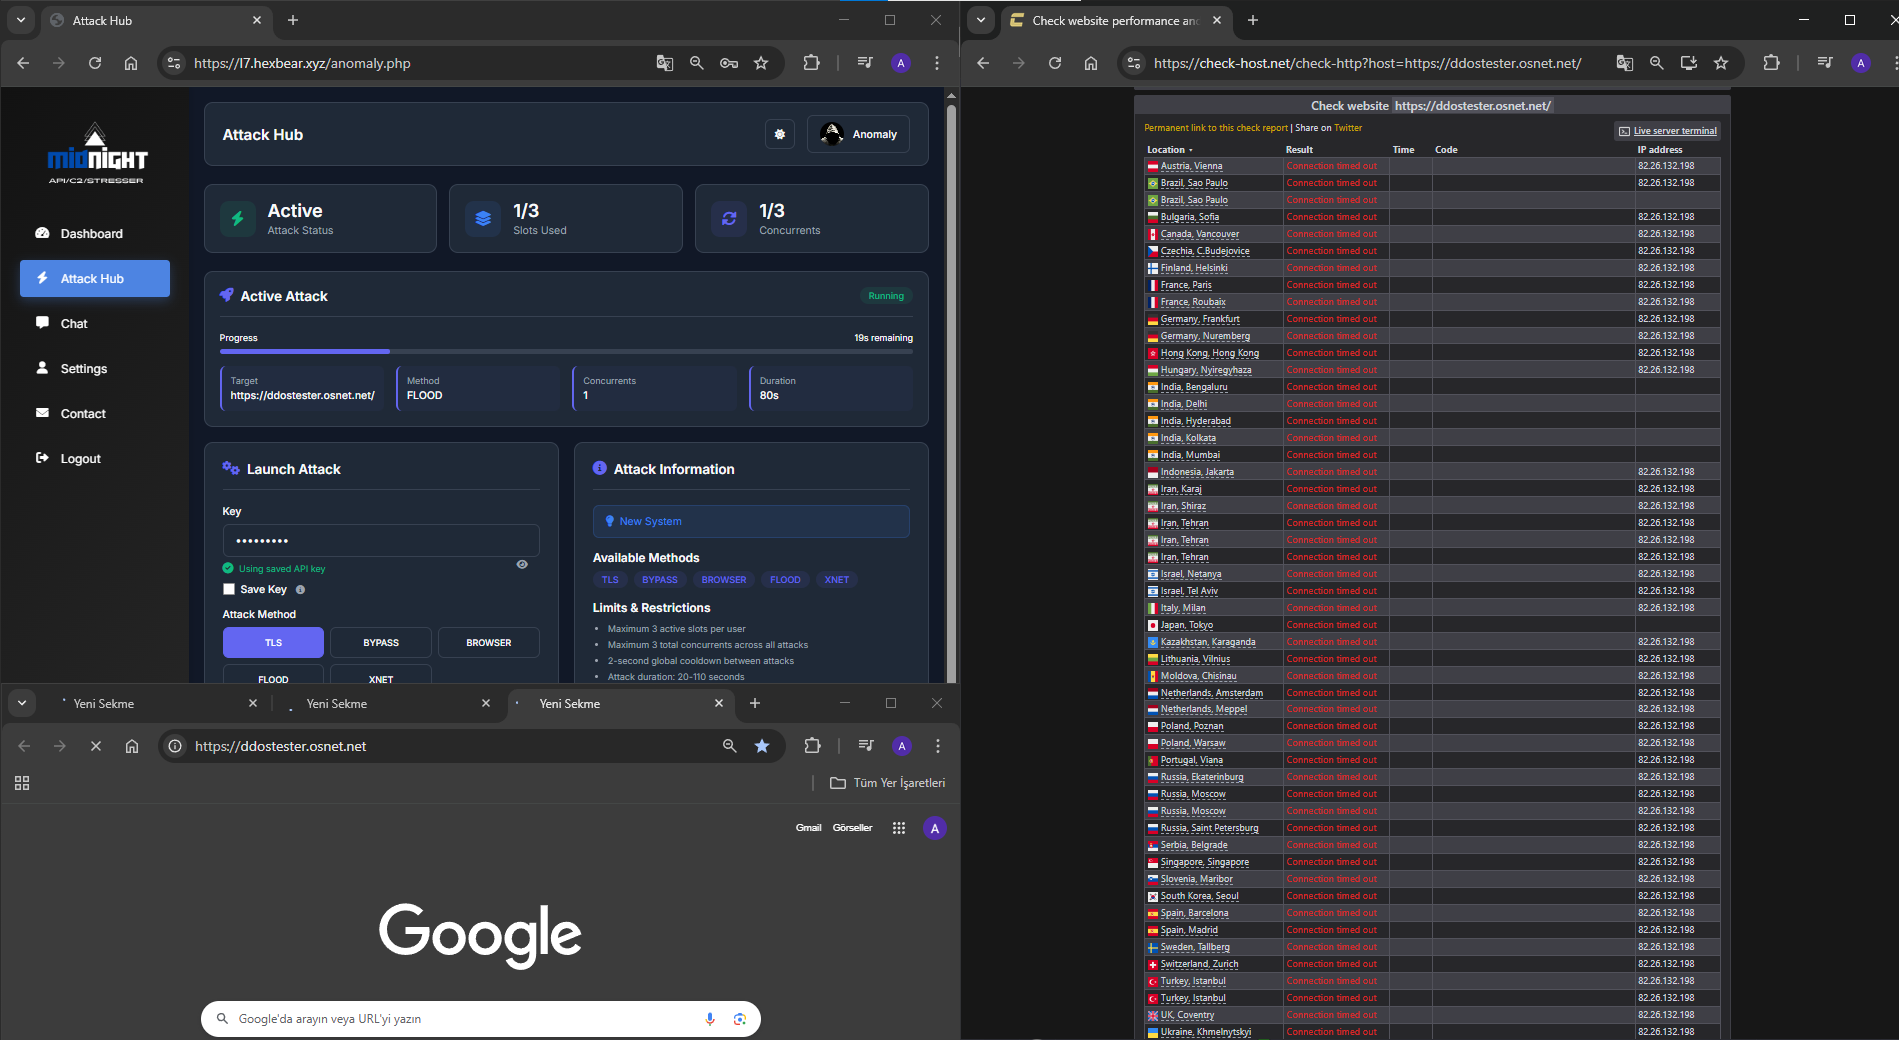The height and width of the screenshot is (1040, 1899).
Task: Open the password key icon in the hexbear address bar
Action: pos(729,63)
